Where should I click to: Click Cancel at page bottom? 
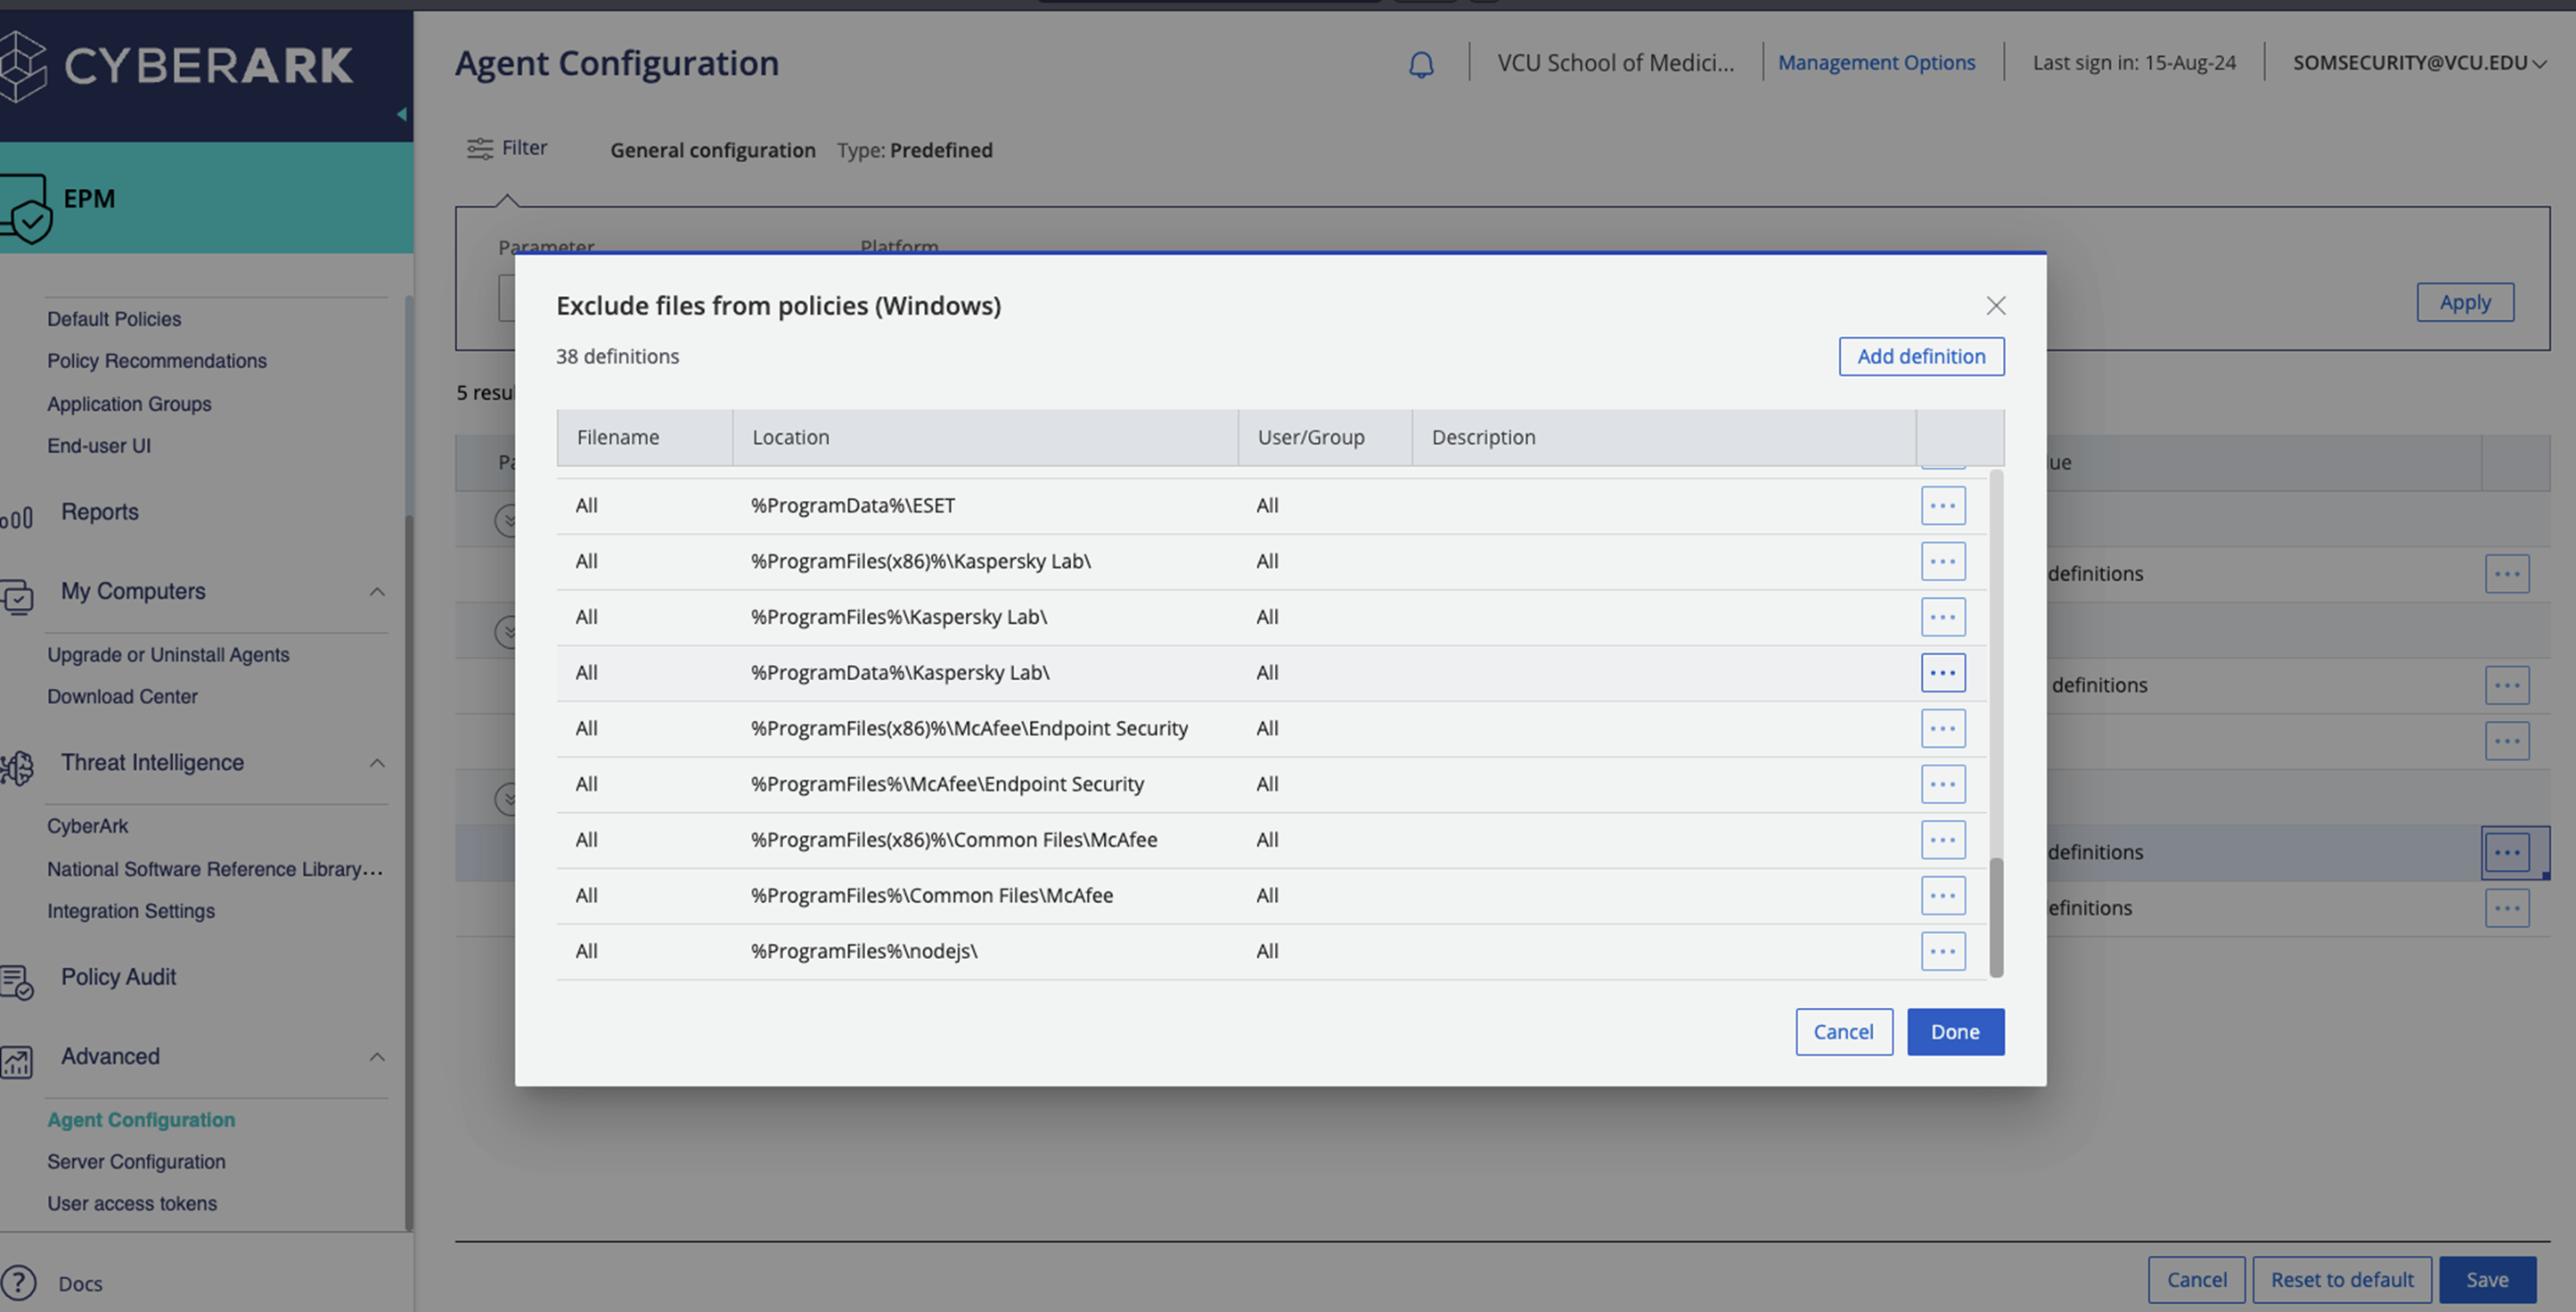[x=2196, y=1280]
